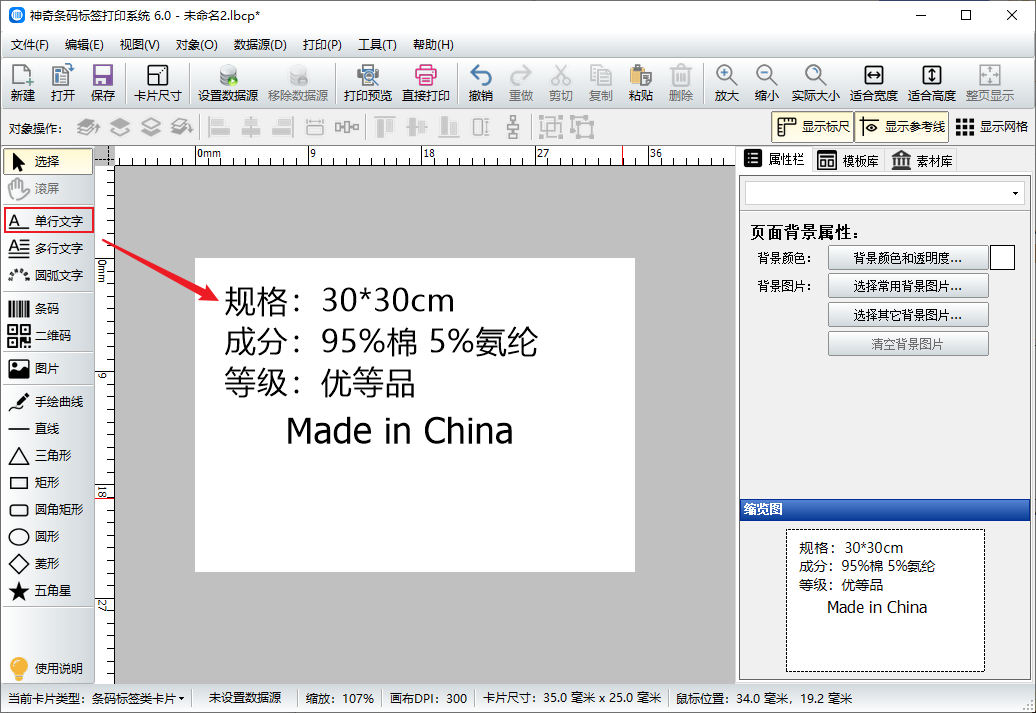Open the 卡片尺寸 card size tool

(157, 83)
